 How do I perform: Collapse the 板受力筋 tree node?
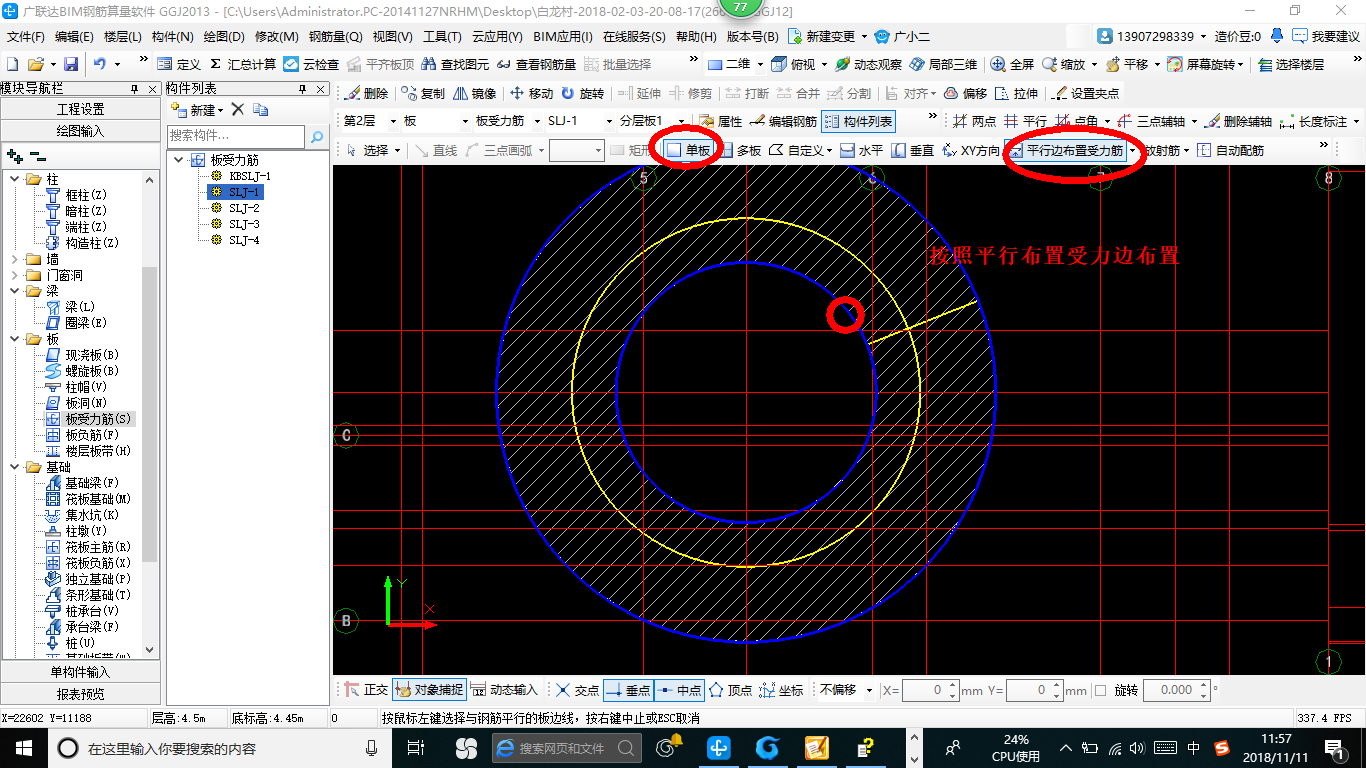[178, 160]
